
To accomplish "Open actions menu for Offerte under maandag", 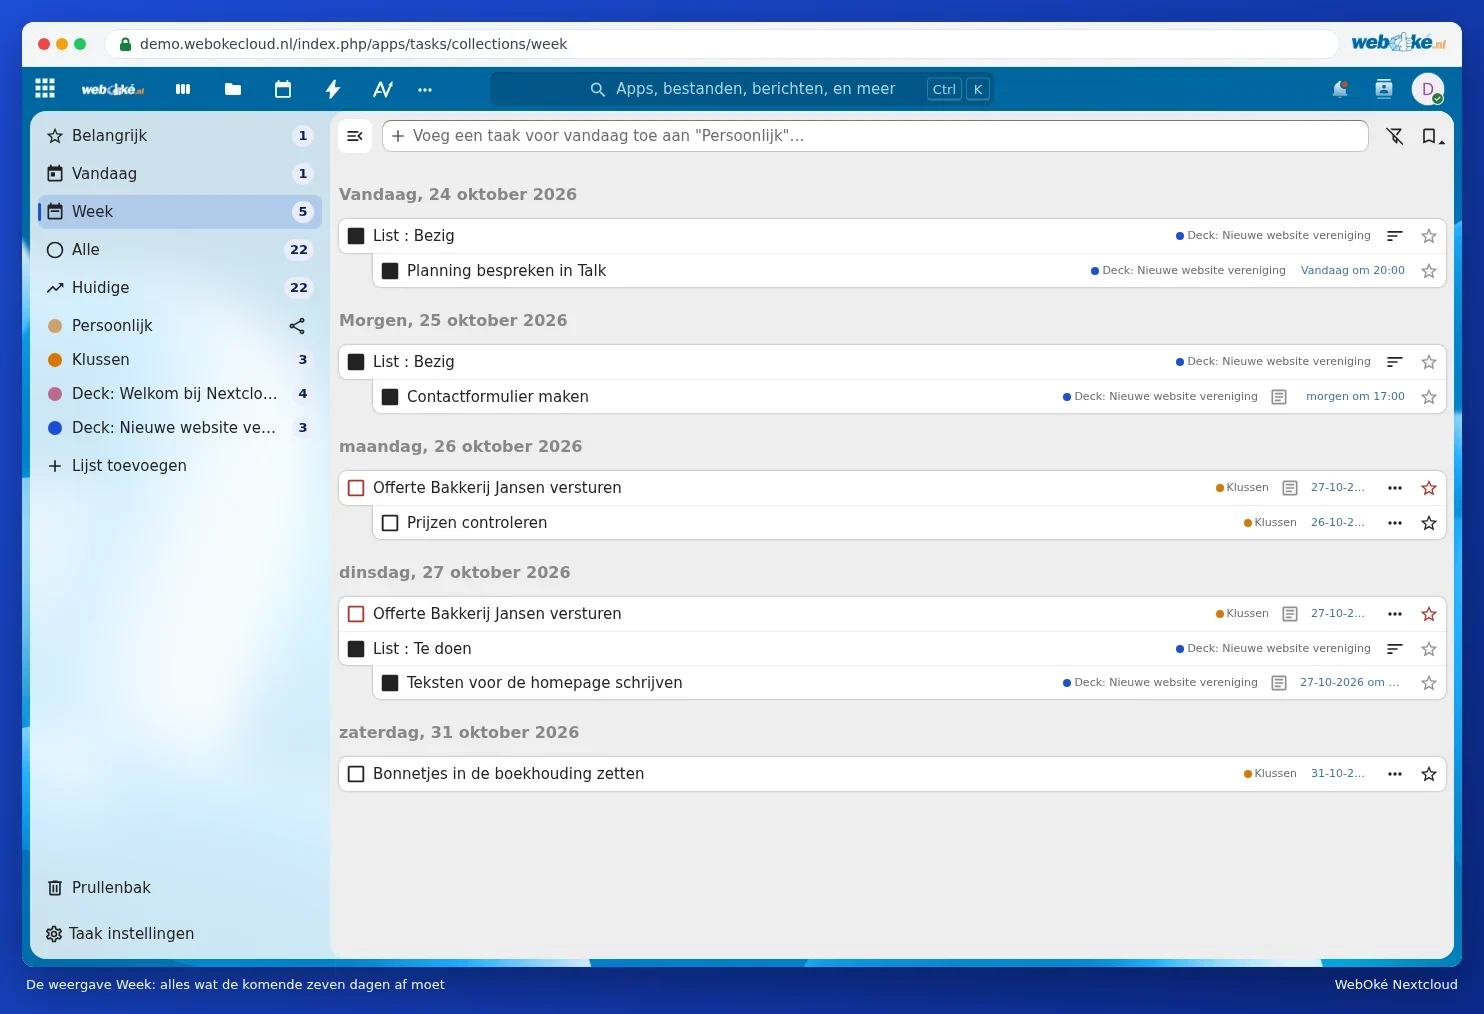I will pyautogui.click(x=1395, y=488).
